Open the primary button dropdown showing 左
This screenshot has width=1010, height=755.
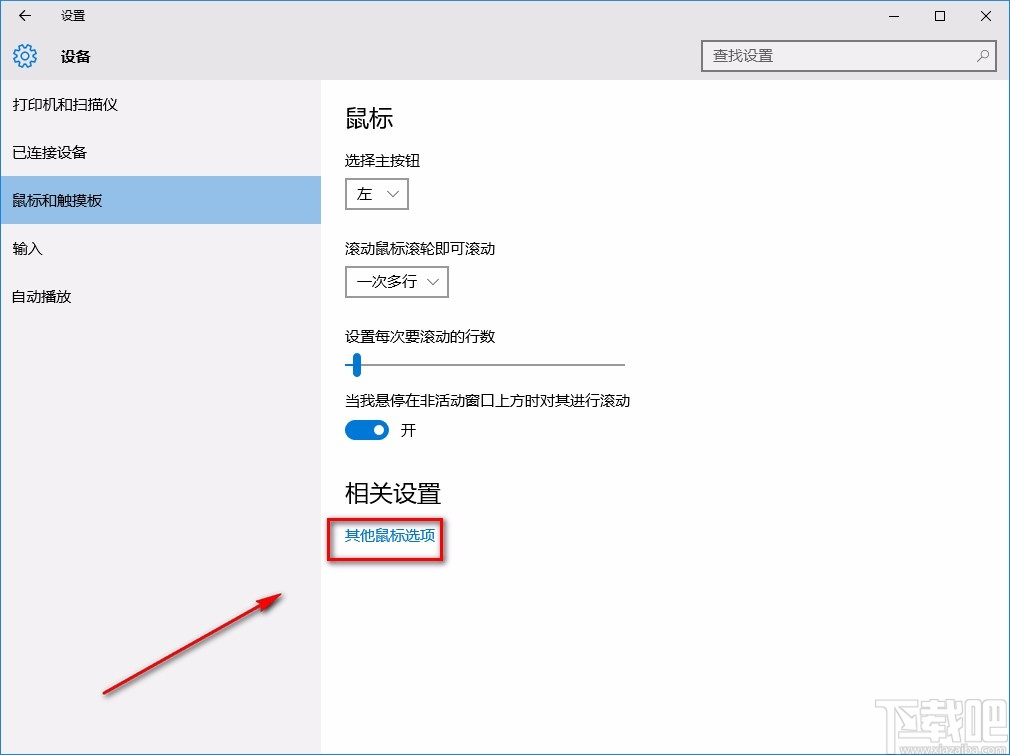(x=377, y=194)
